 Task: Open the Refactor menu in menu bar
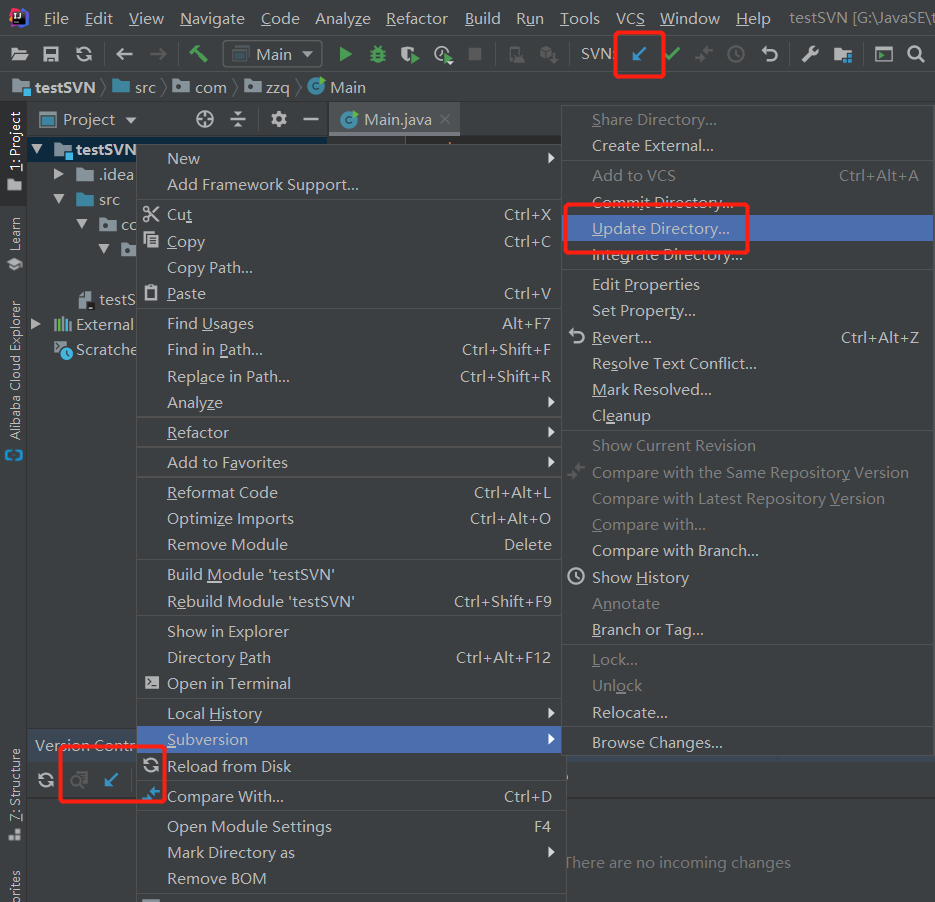(416, 18)
